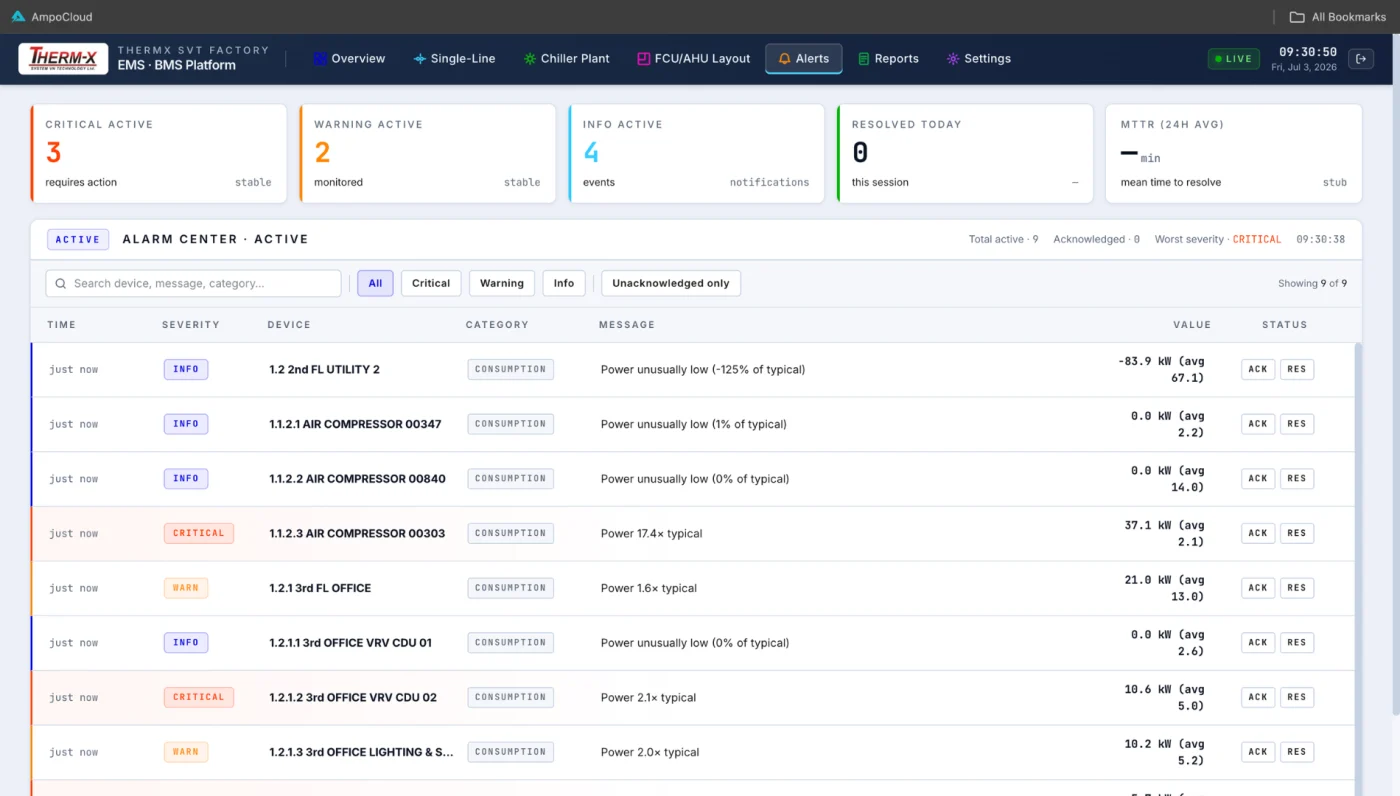Screen dimensions: 1400x796
Task: Click the Settings gear icon
Action: pos(953,59)
